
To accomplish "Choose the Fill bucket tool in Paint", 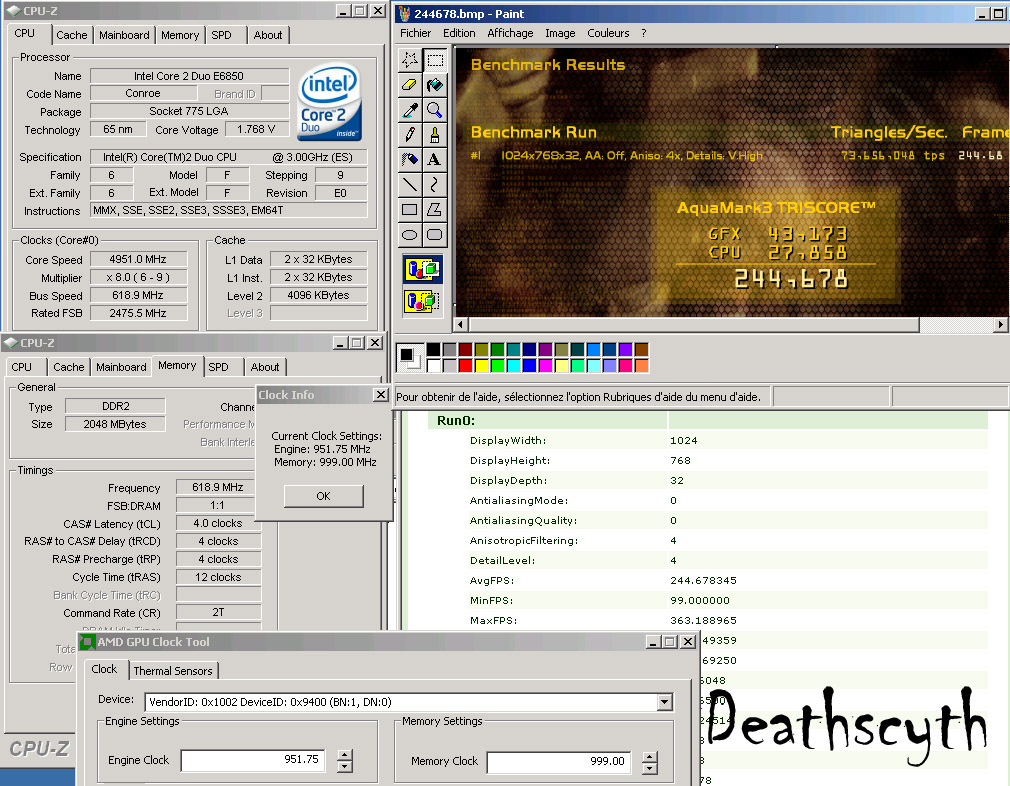I will click(435, 85).
